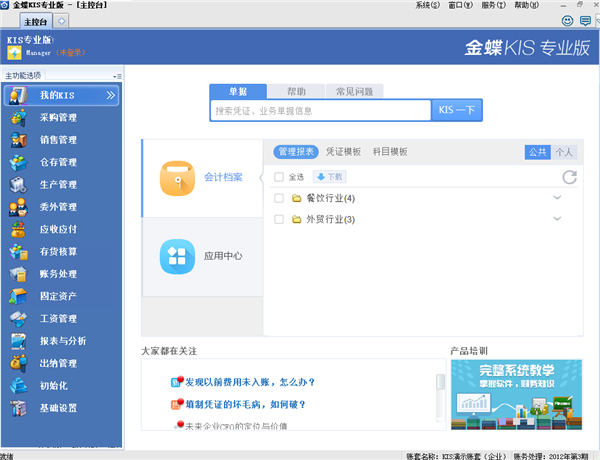Expand the 餐饮行业 row chevron
The image size is (600, 460).
(x=557, y=198)
